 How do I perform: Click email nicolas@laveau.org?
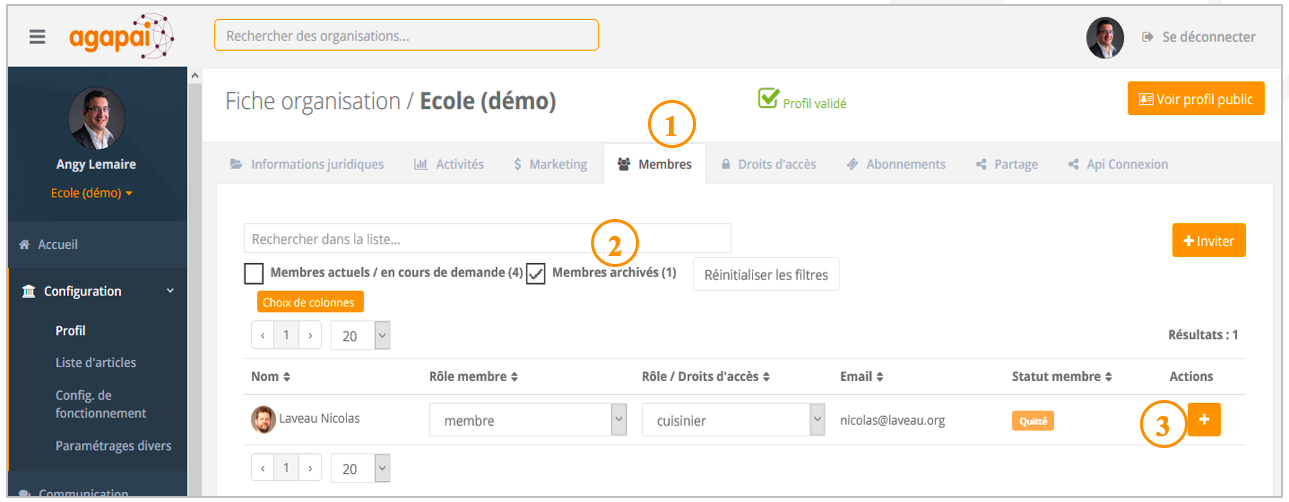(892, 420)
